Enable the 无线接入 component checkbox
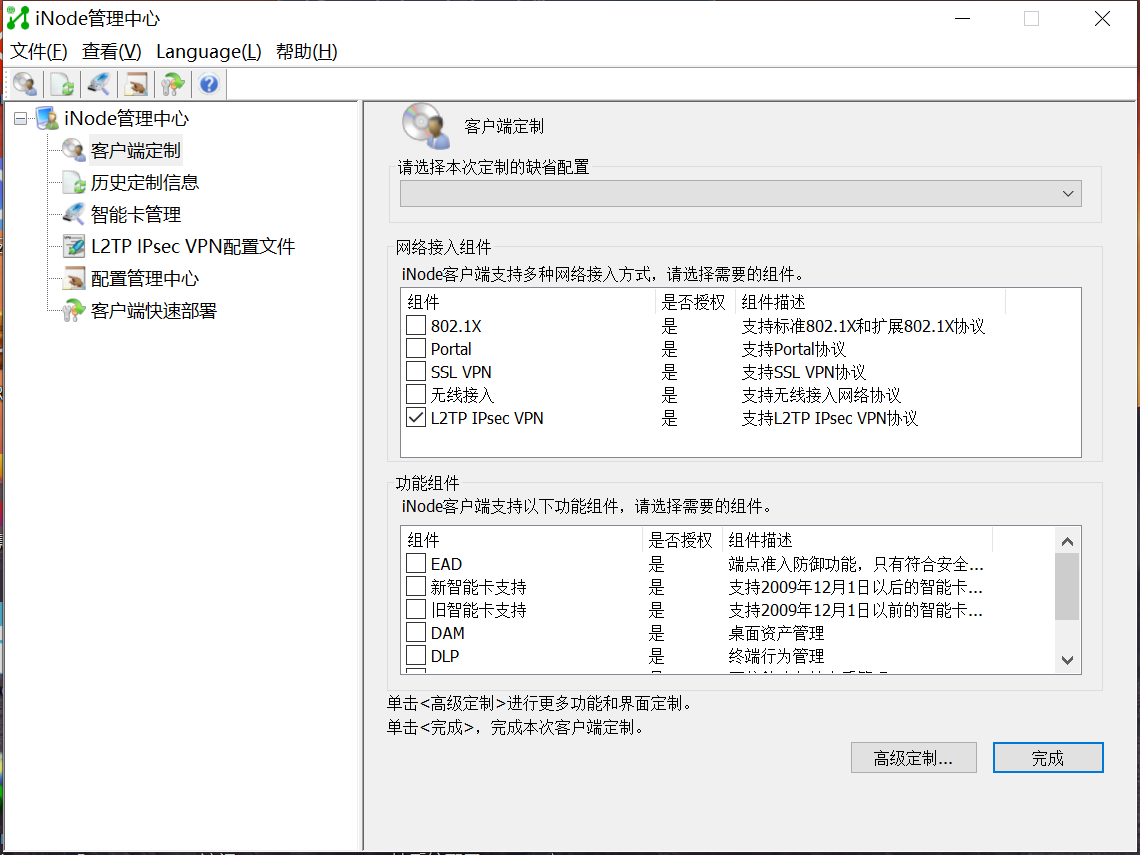 point(416,394)
